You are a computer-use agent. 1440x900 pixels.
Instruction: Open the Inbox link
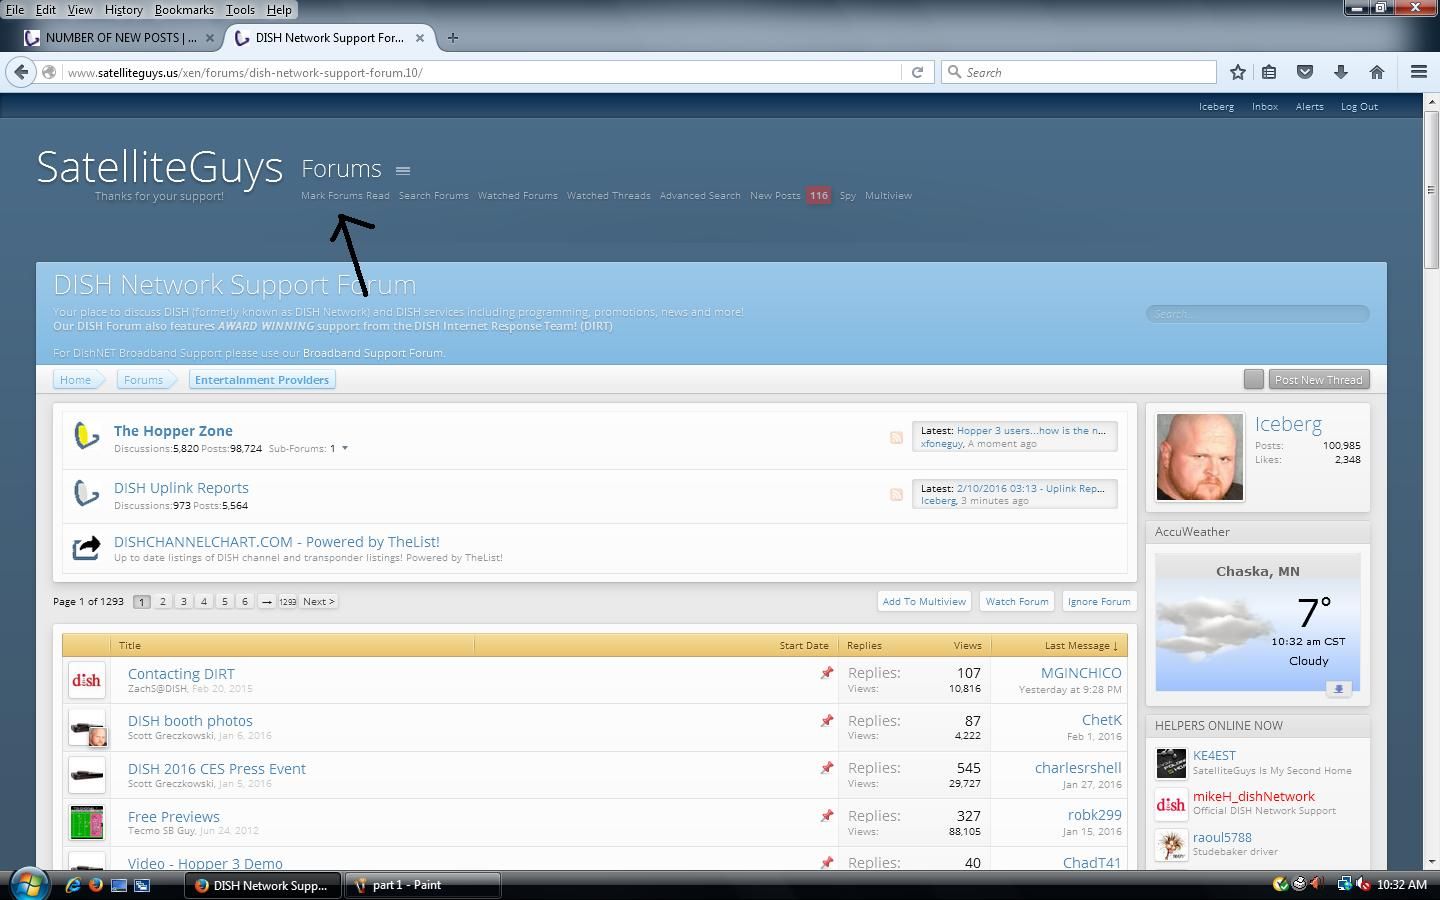(x=1265, y=106)
